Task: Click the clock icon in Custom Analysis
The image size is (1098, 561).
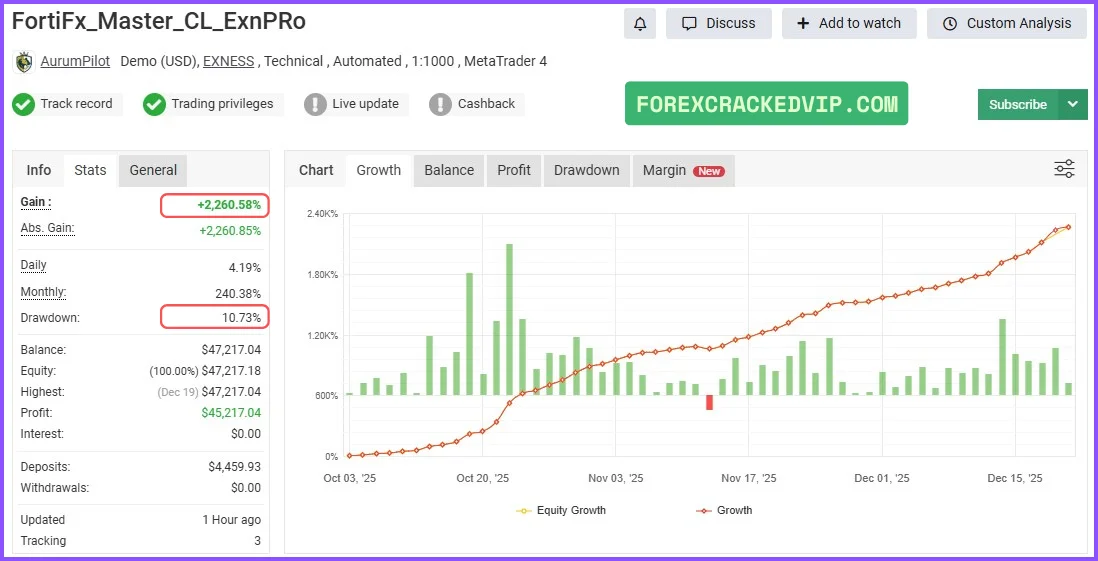Action: pyautogui.click(x=949, y=23)
